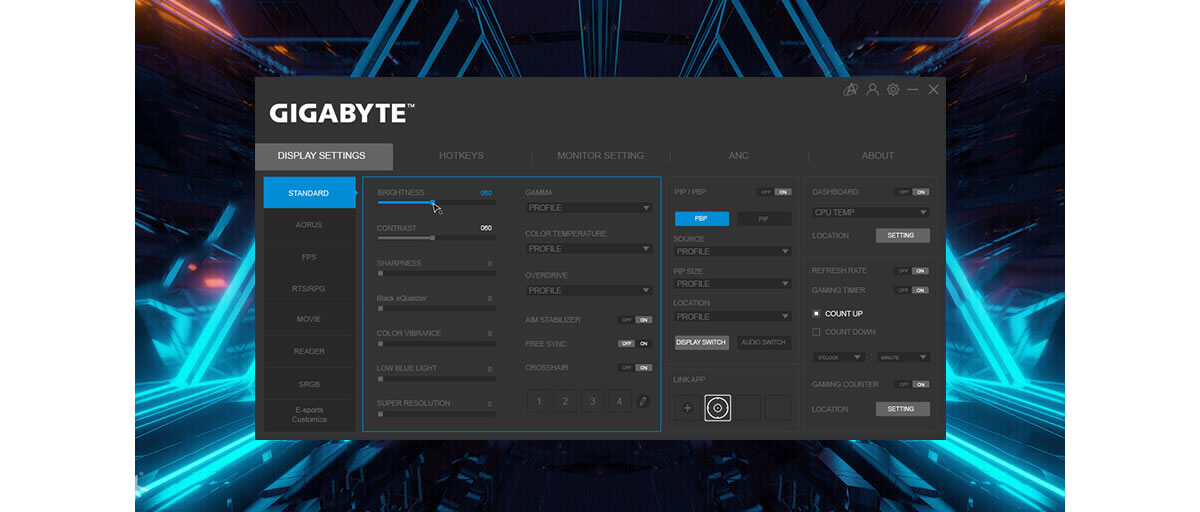1200x512 pixels.
Task: Click the empty last link app slot
Action: [x=778, y=408]
